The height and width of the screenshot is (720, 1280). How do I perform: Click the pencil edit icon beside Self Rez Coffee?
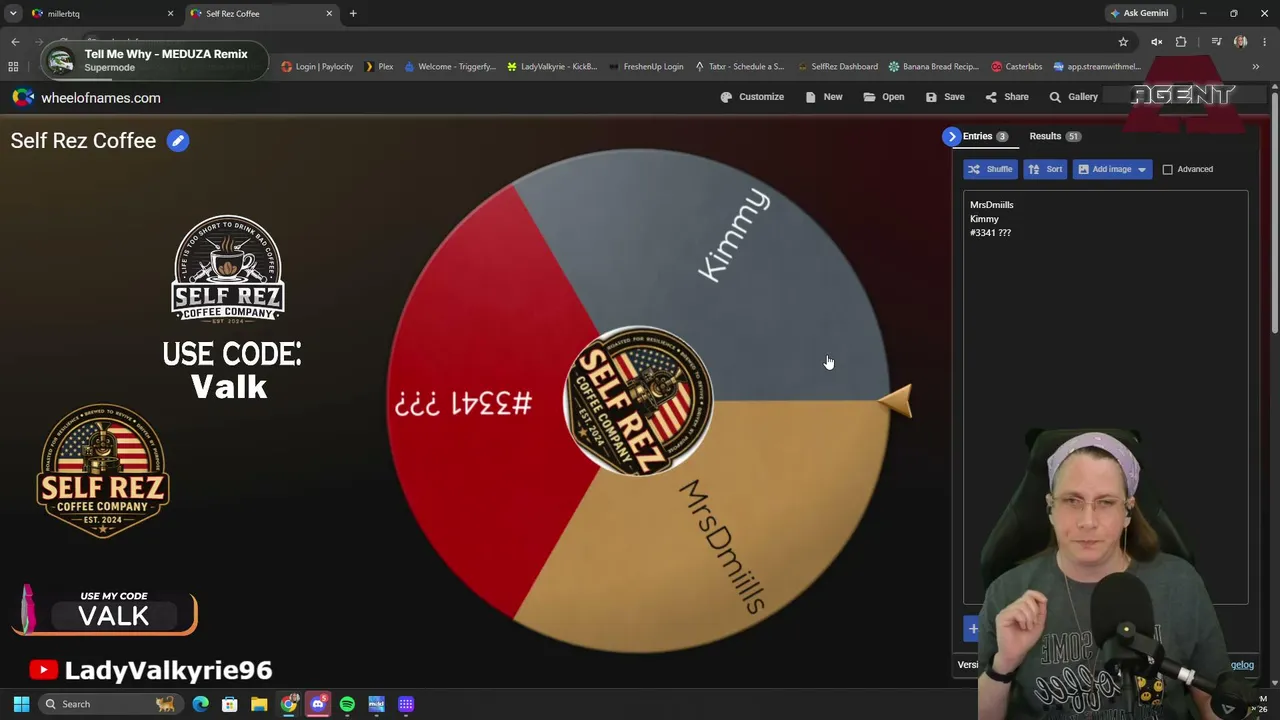point(177,141)
